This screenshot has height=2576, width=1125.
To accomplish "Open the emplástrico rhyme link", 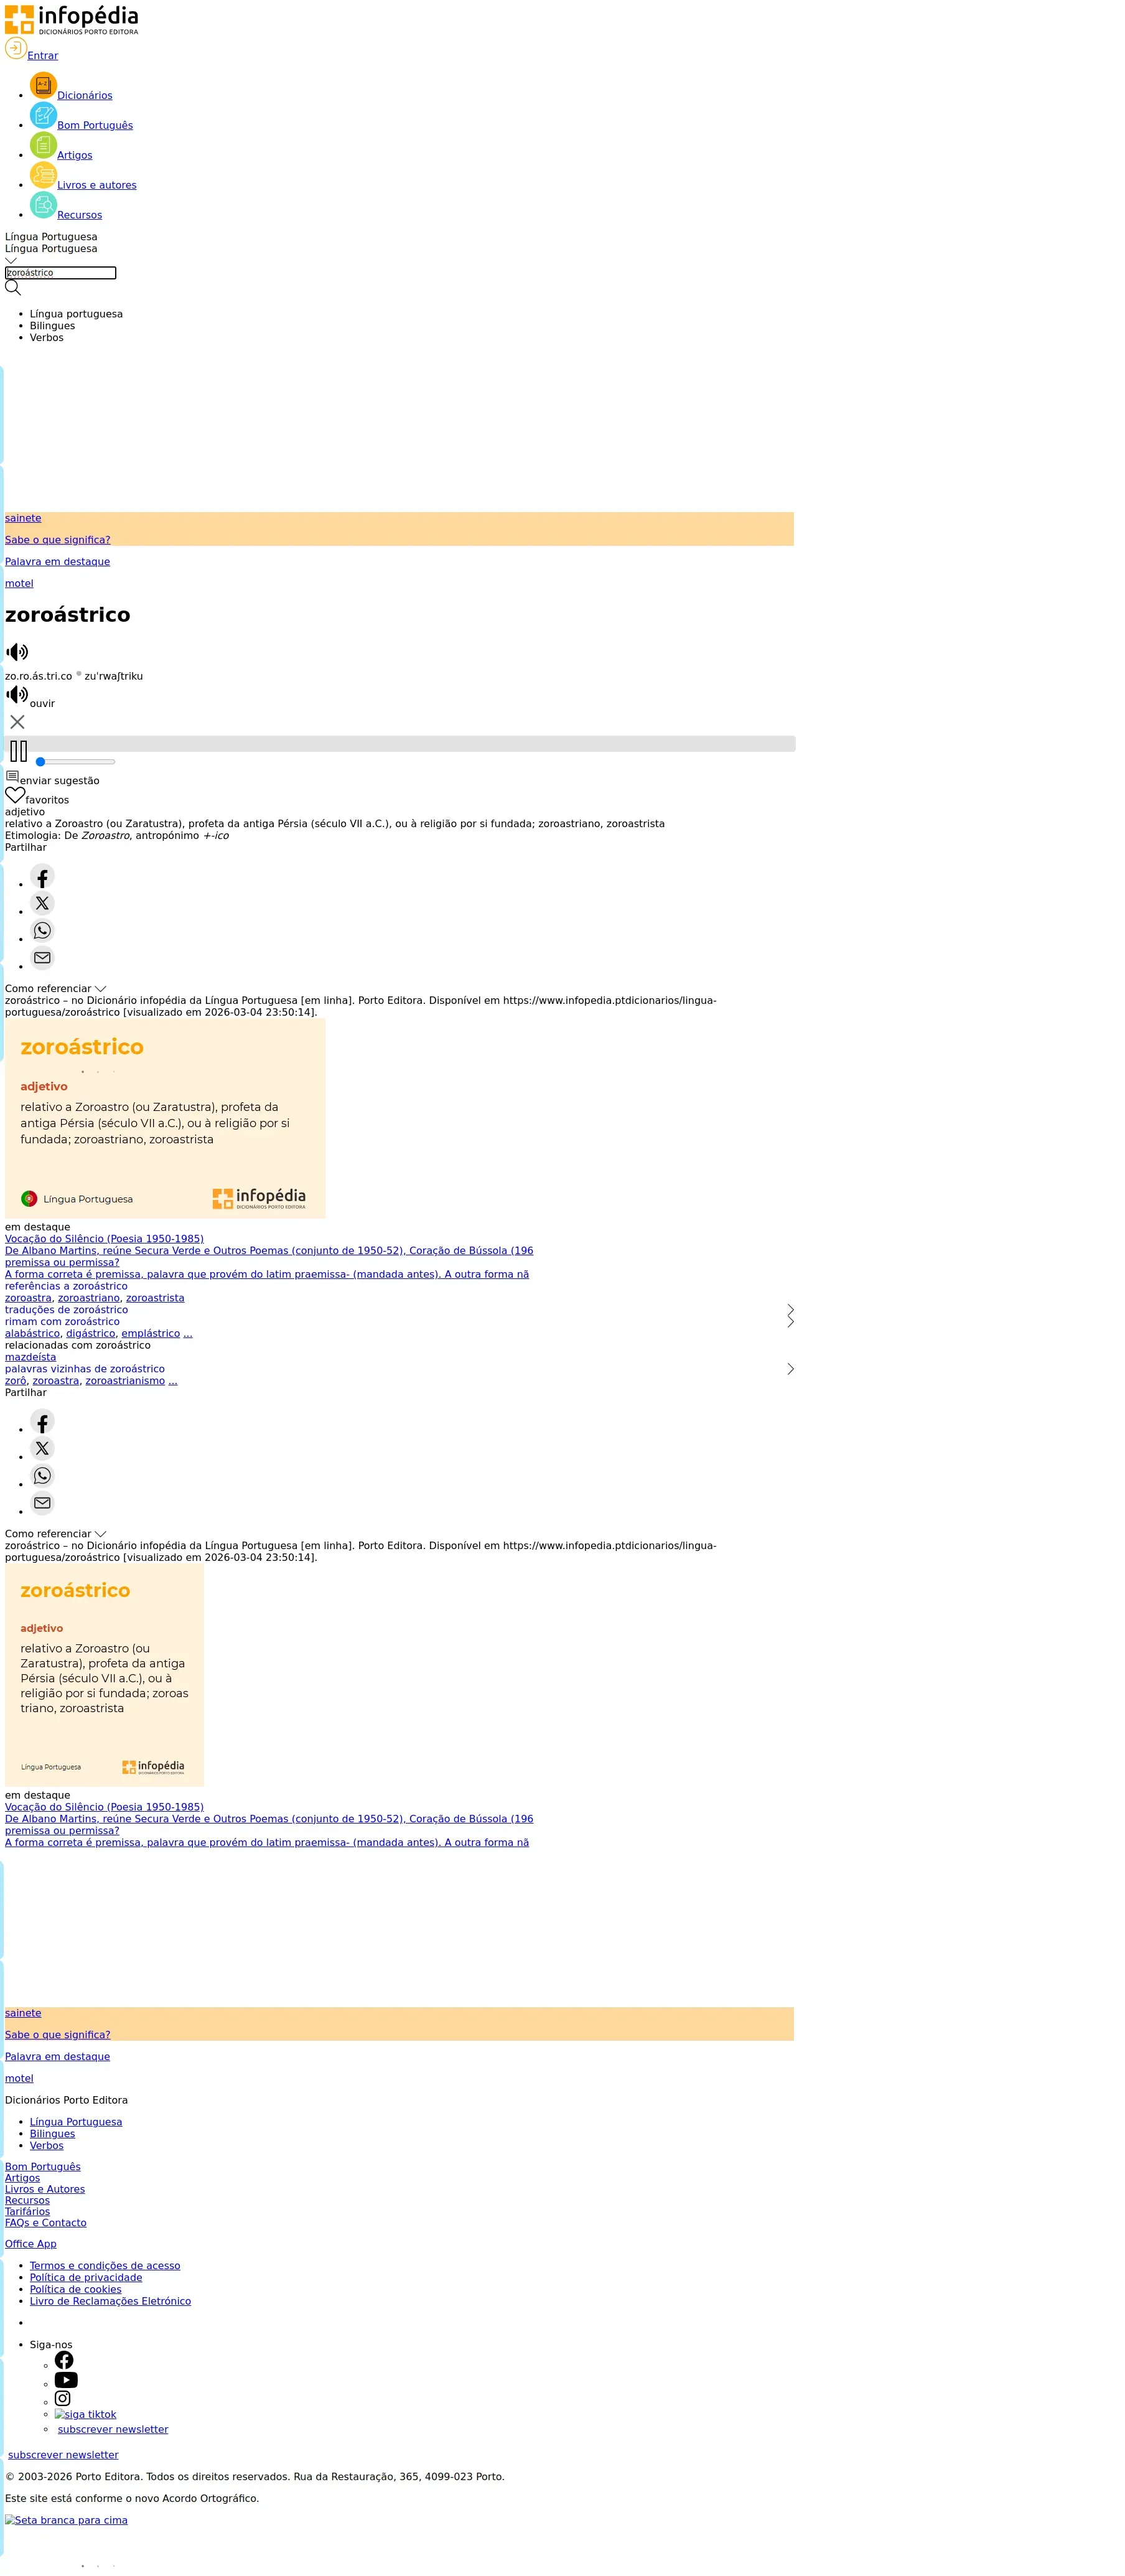I will click(x=151, y=1334).
